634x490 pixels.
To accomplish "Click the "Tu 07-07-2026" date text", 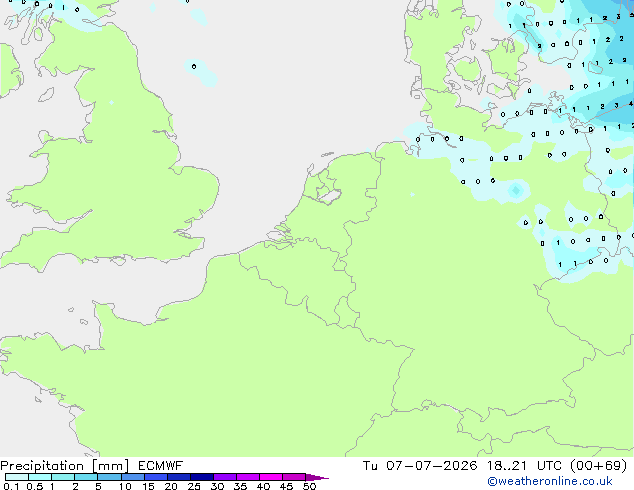I will coord(420,466).
